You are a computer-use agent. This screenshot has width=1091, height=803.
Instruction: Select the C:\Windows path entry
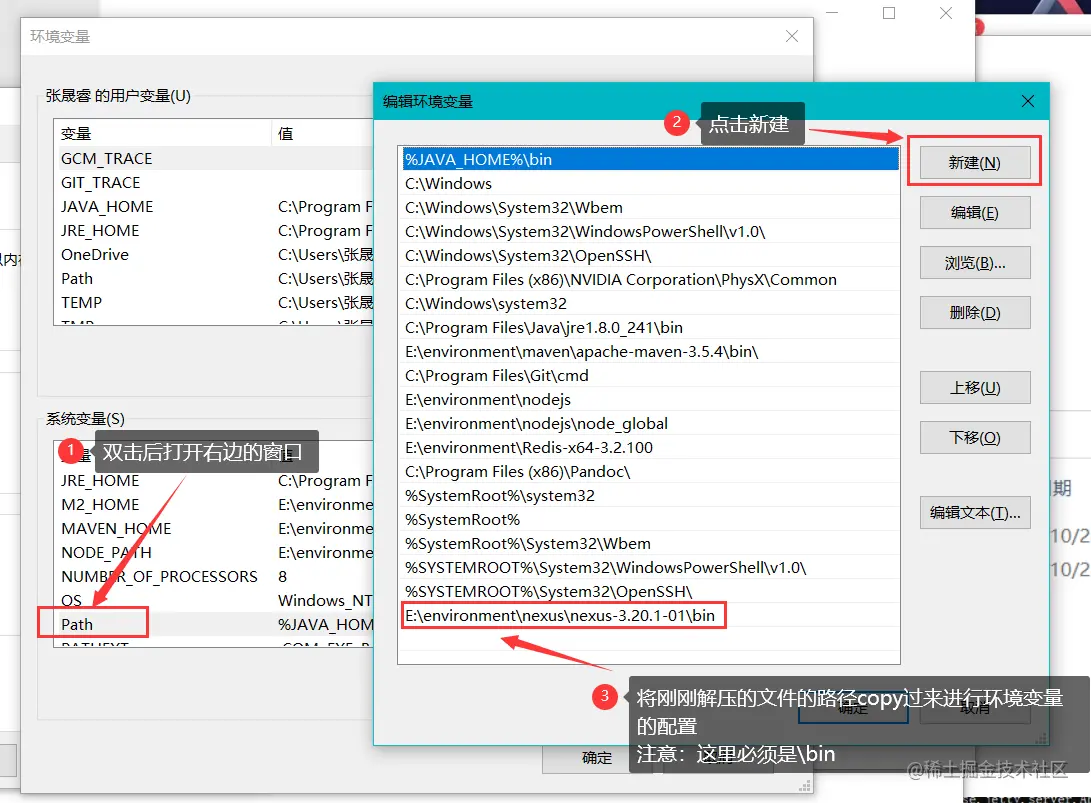click(x=650, y=184)
